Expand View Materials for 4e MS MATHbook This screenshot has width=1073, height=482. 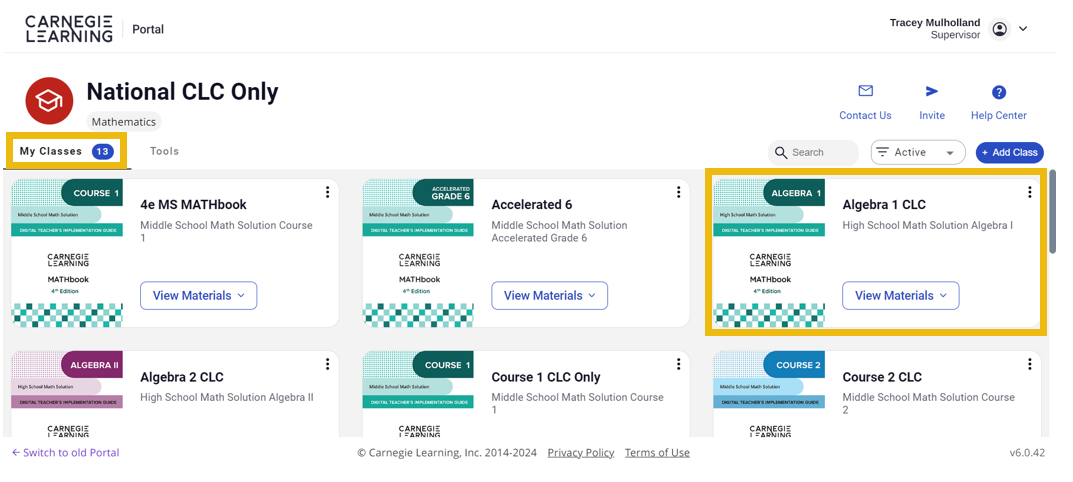[x=198, y=295]
